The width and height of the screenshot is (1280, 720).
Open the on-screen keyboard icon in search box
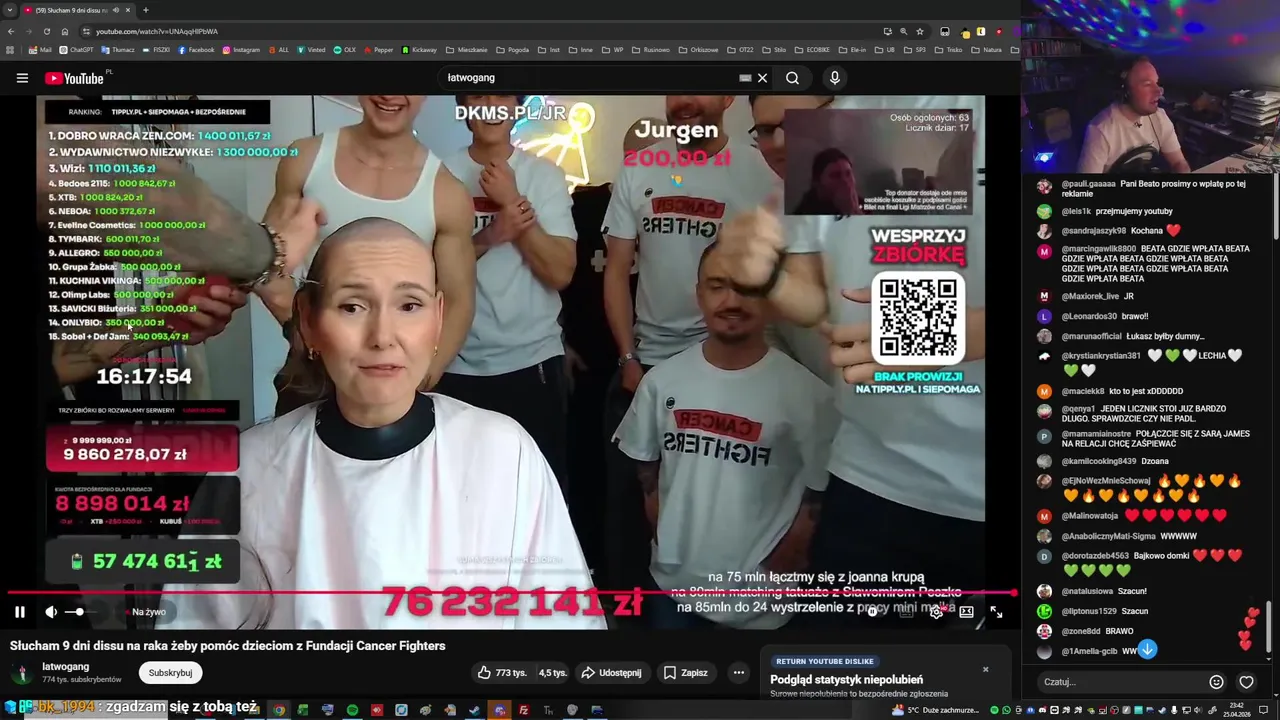point(745,78)
